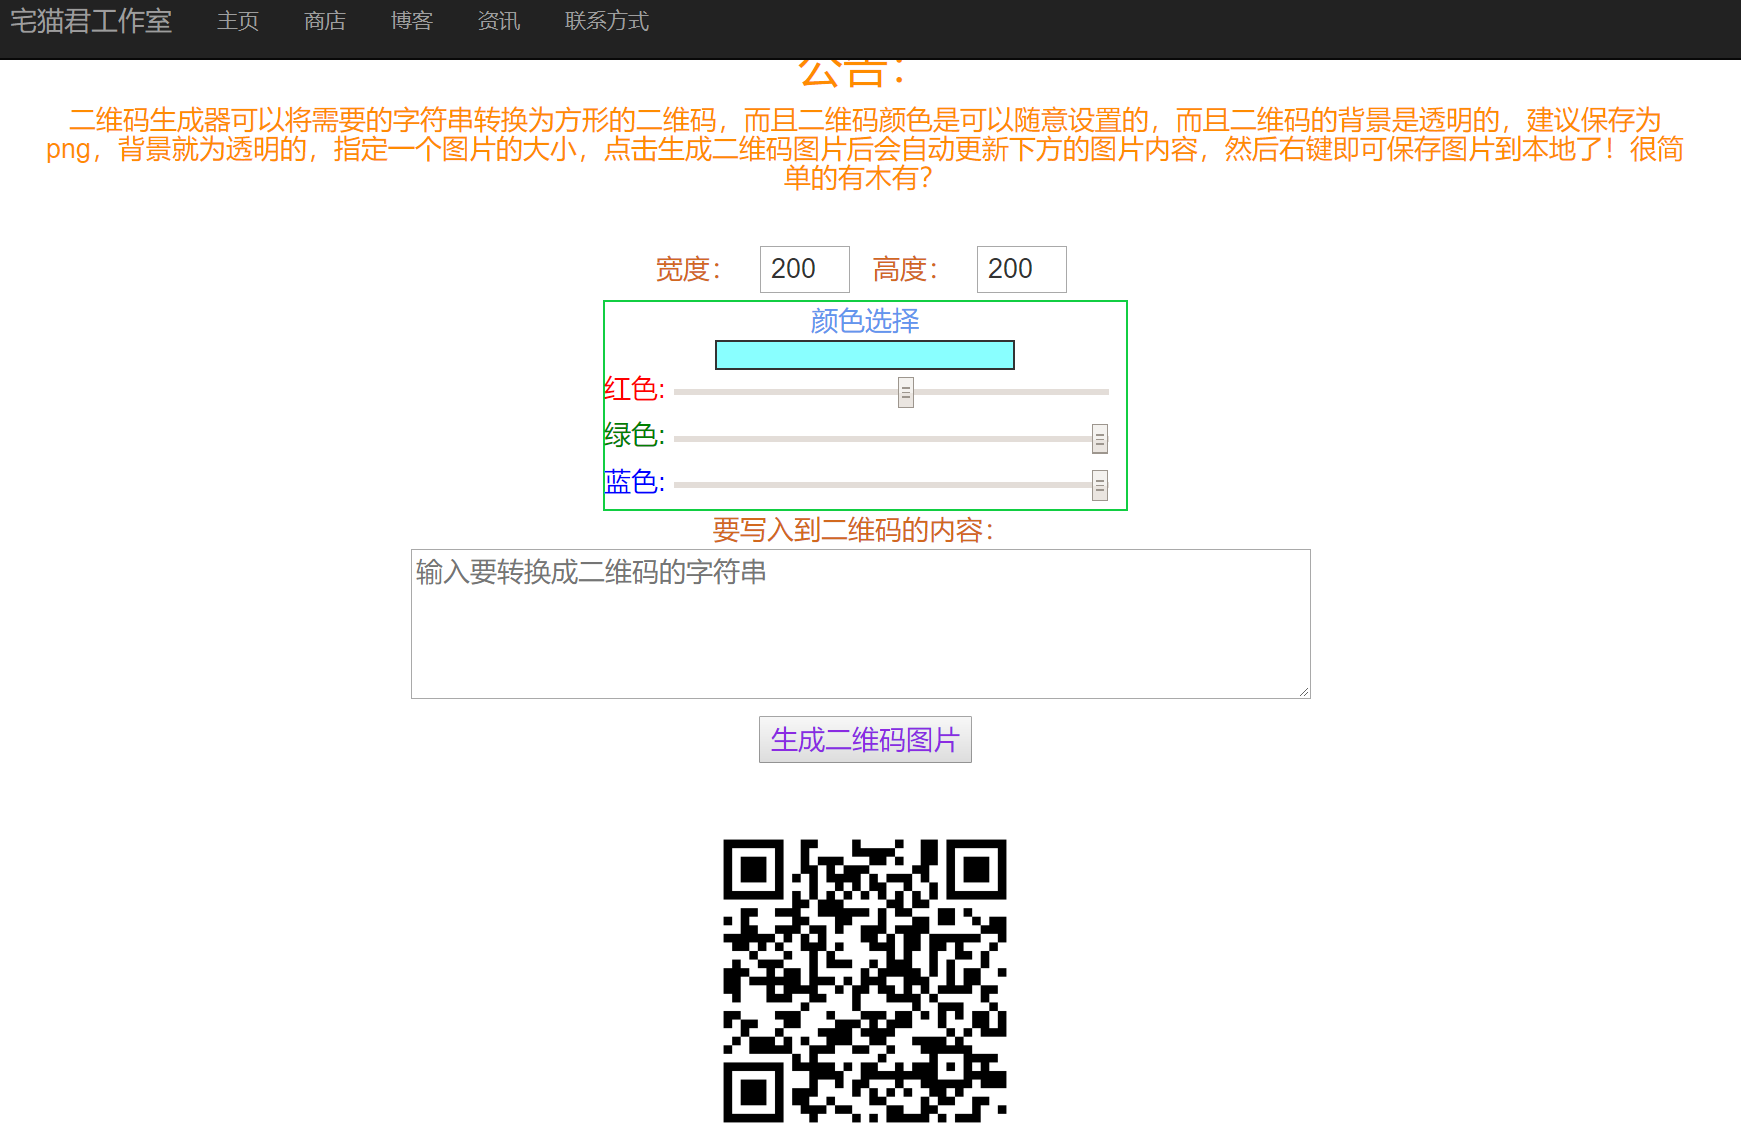
Task: Open the 商店 menu item
Action: (325, 21)
